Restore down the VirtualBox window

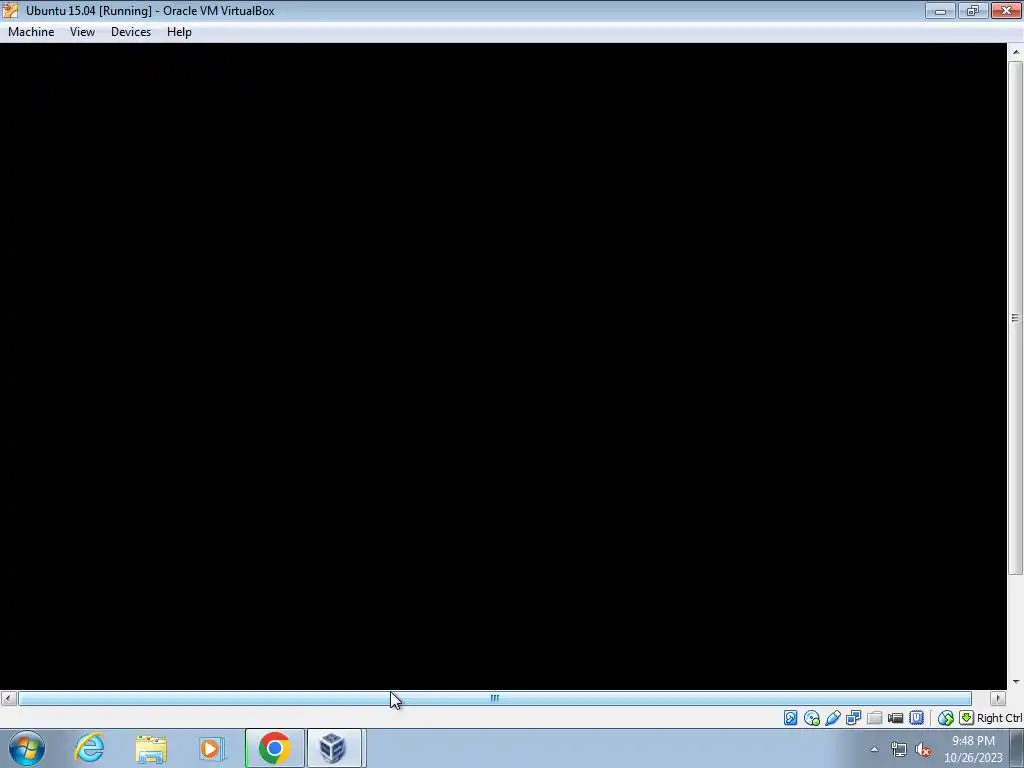pos(973,10)
